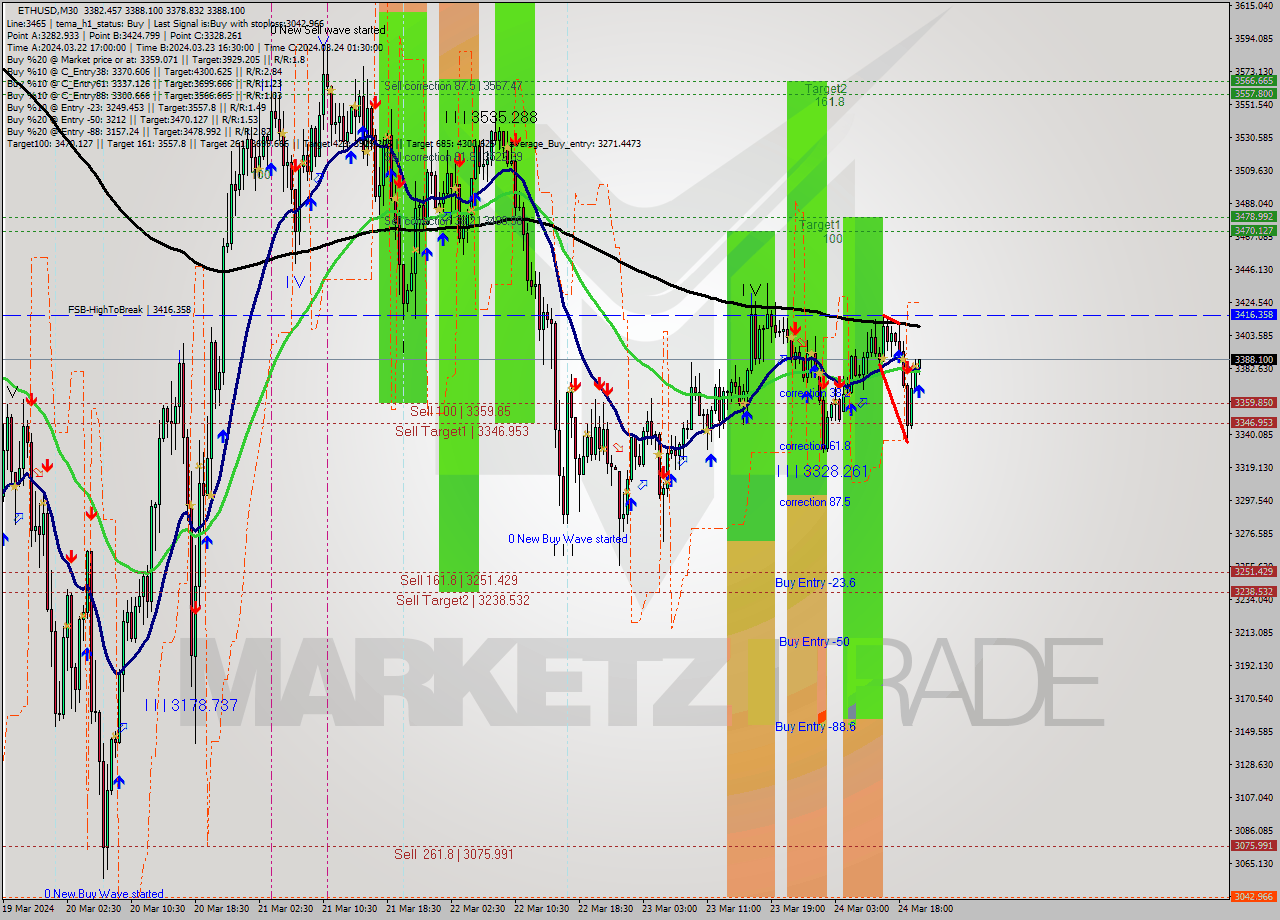Image resolution: width=1280 pixels, height=920 pixels.
Task: Click the '21 Mar 10:30' time axis label
Action: coord(349,909)
